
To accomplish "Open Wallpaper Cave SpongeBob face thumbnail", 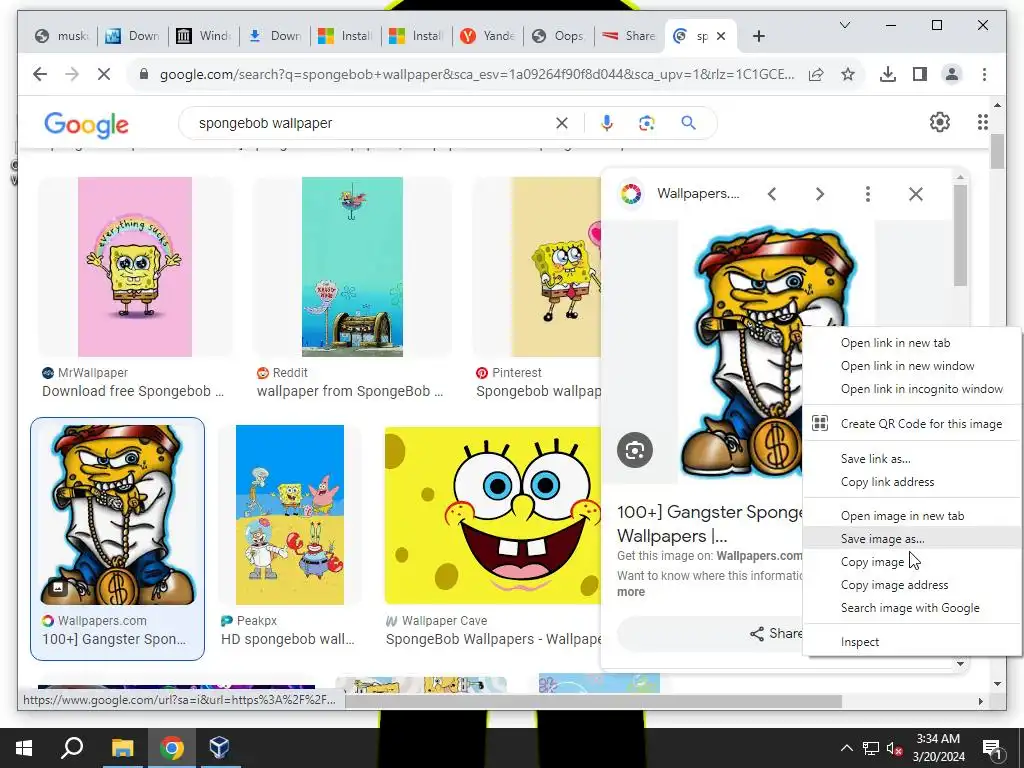I will [x=492, y=515].
